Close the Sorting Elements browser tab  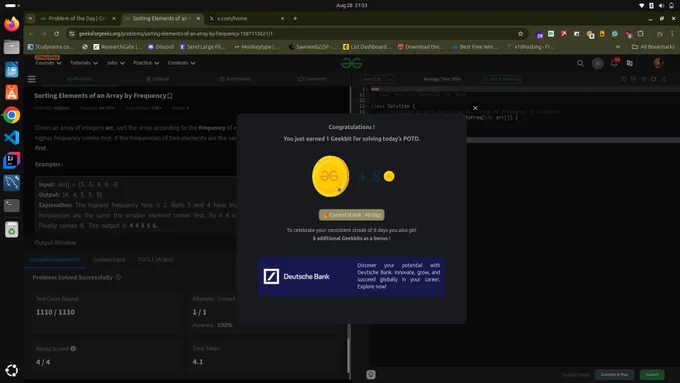click(x=198, y=18)
